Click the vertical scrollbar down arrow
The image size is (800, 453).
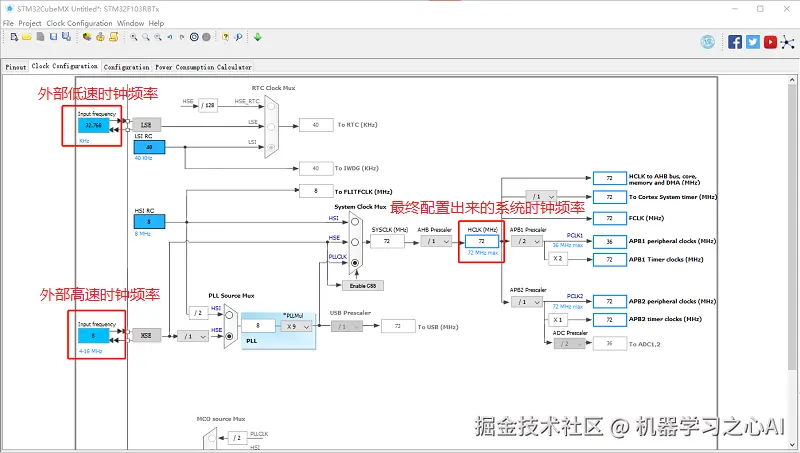(x=792, y=445)
